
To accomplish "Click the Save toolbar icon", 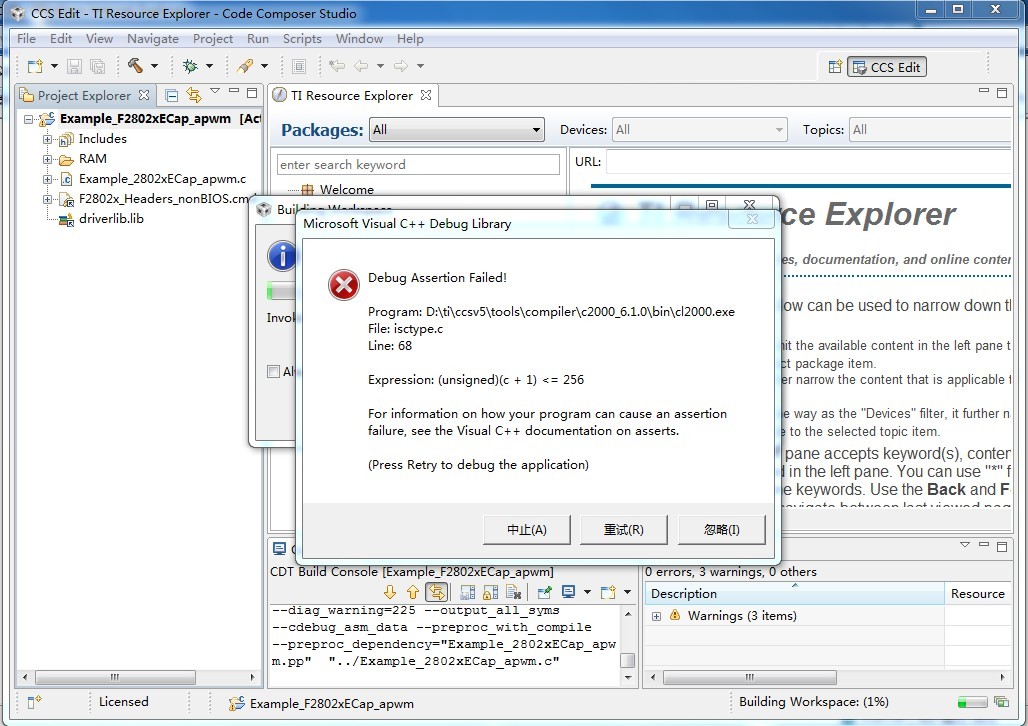I will click(x=74, y=66).
